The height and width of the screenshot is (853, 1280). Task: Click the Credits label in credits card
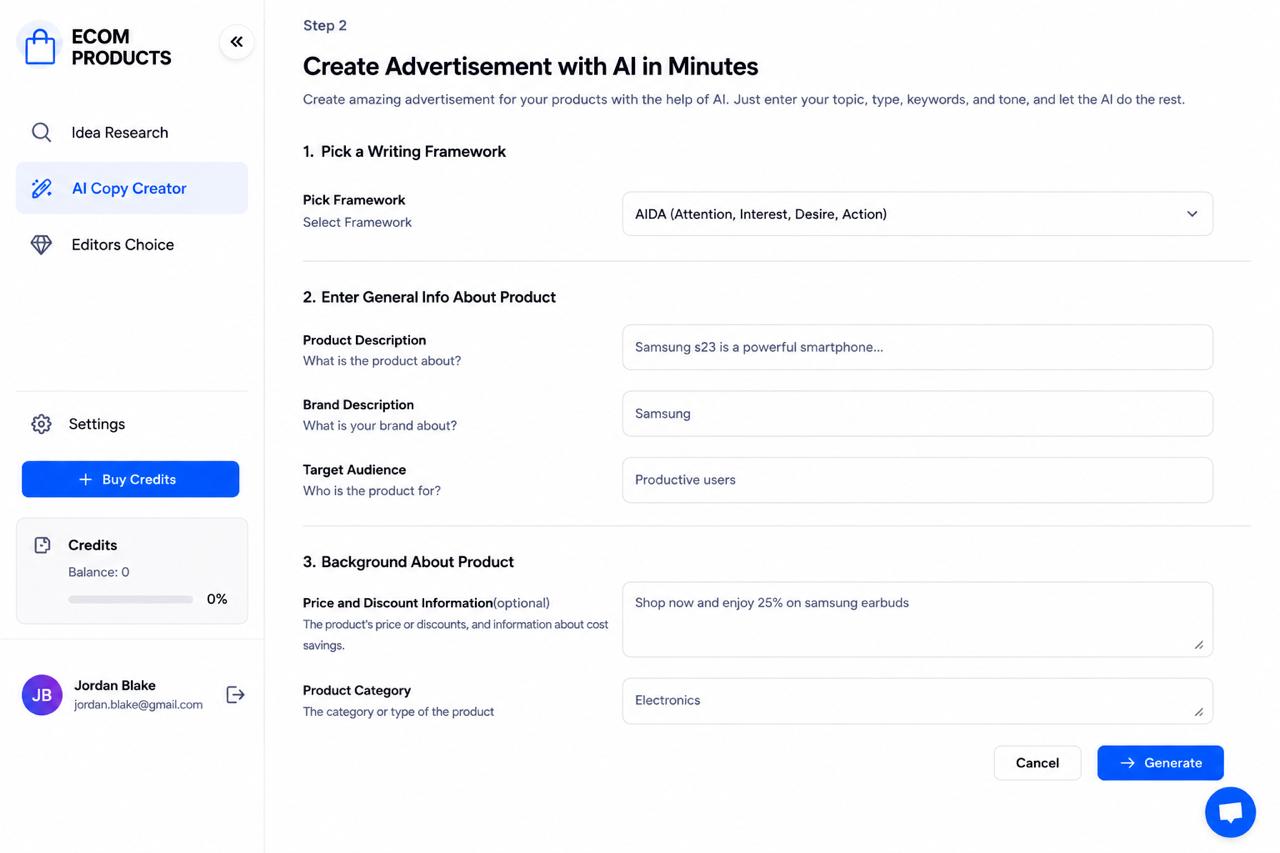pyautogui.click(x=92, y=545)
